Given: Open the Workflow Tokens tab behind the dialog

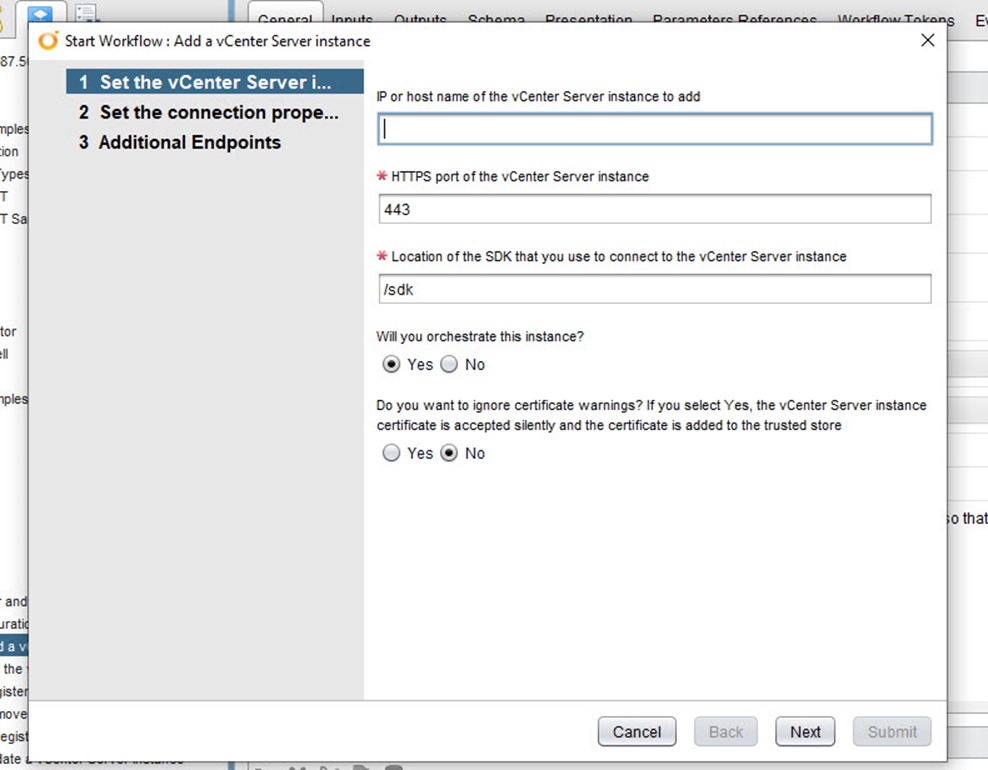Looking at the screenshot, I should point(896,19).
